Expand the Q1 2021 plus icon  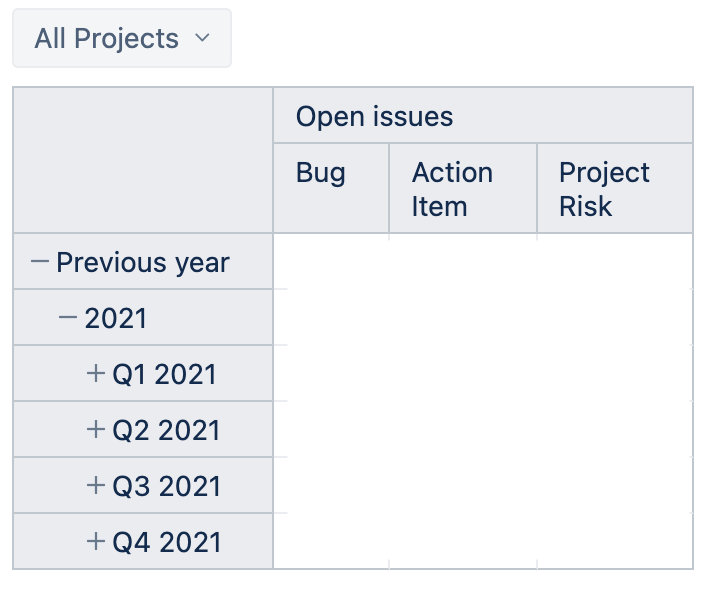(96, 374)
